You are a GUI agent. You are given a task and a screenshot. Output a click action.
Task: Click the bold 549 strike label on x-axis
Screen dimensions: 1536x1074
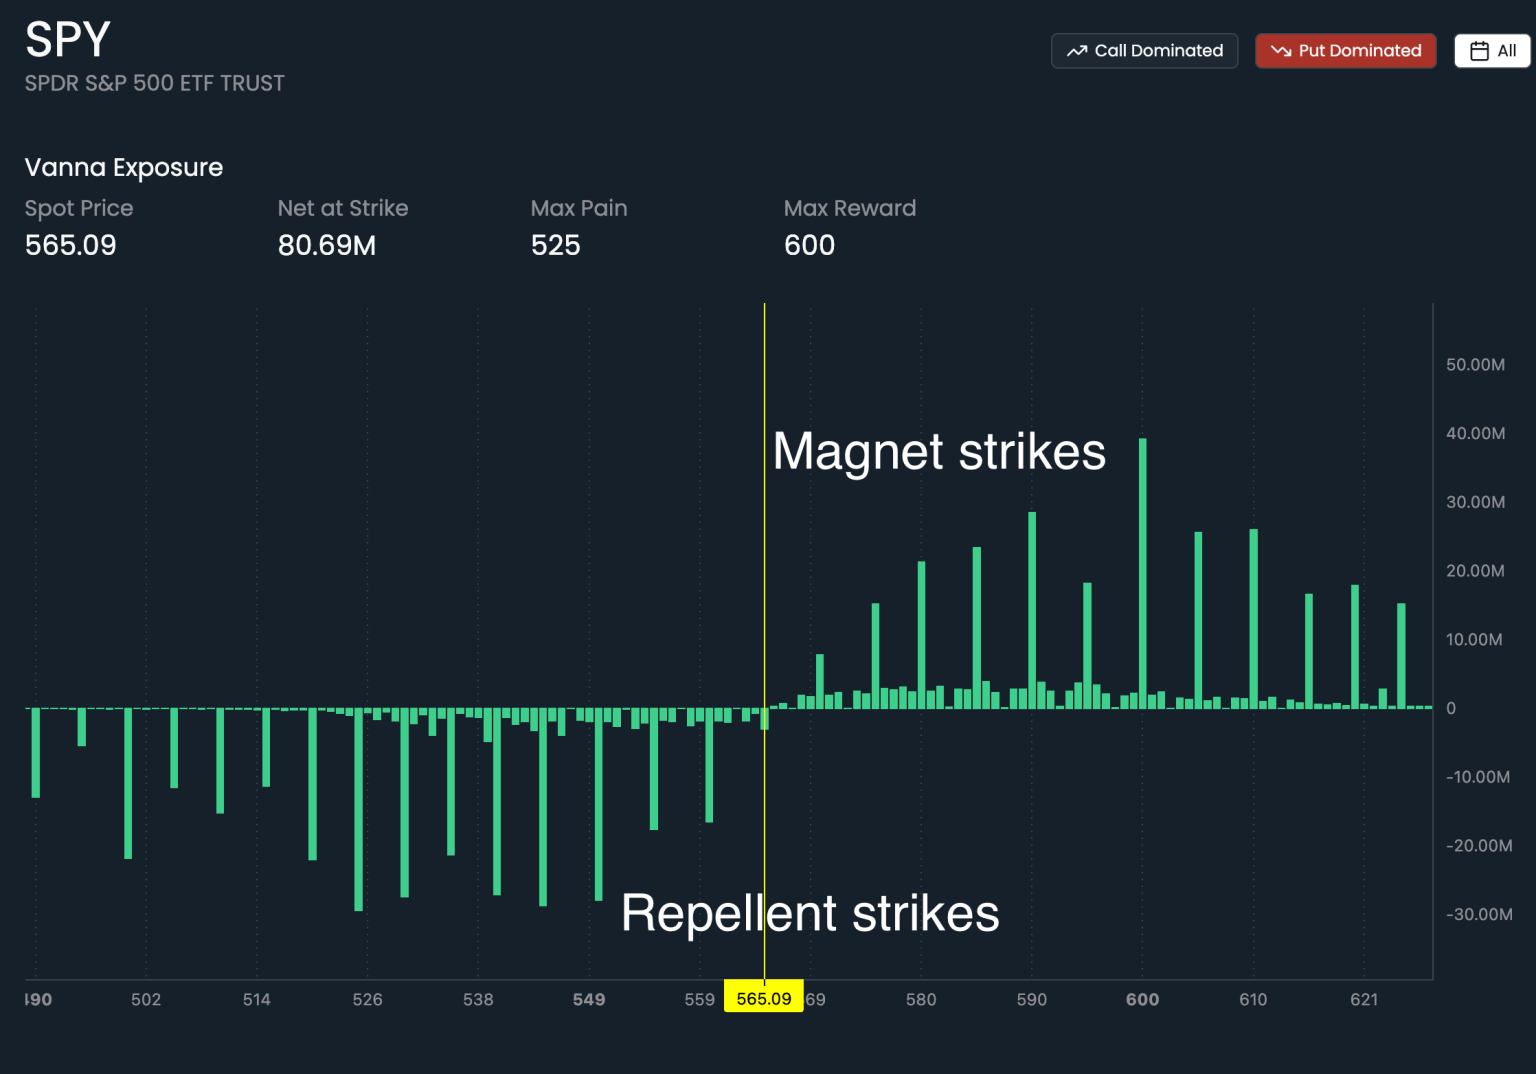click(589, 999)
